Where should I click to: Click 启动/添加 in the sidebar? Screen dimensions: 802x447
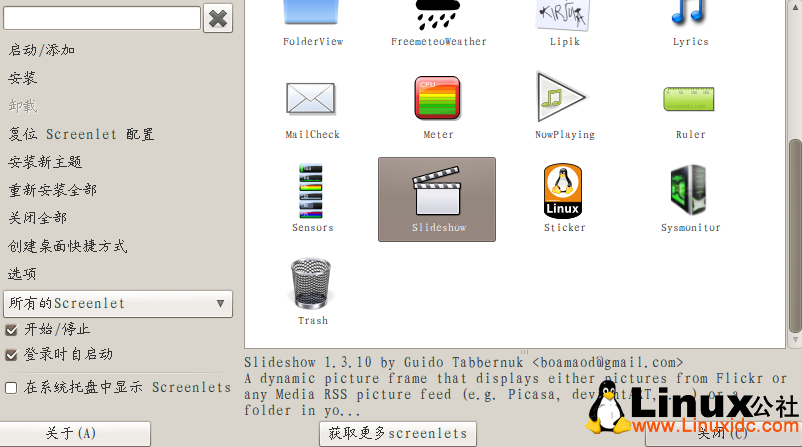pos(42,50)
